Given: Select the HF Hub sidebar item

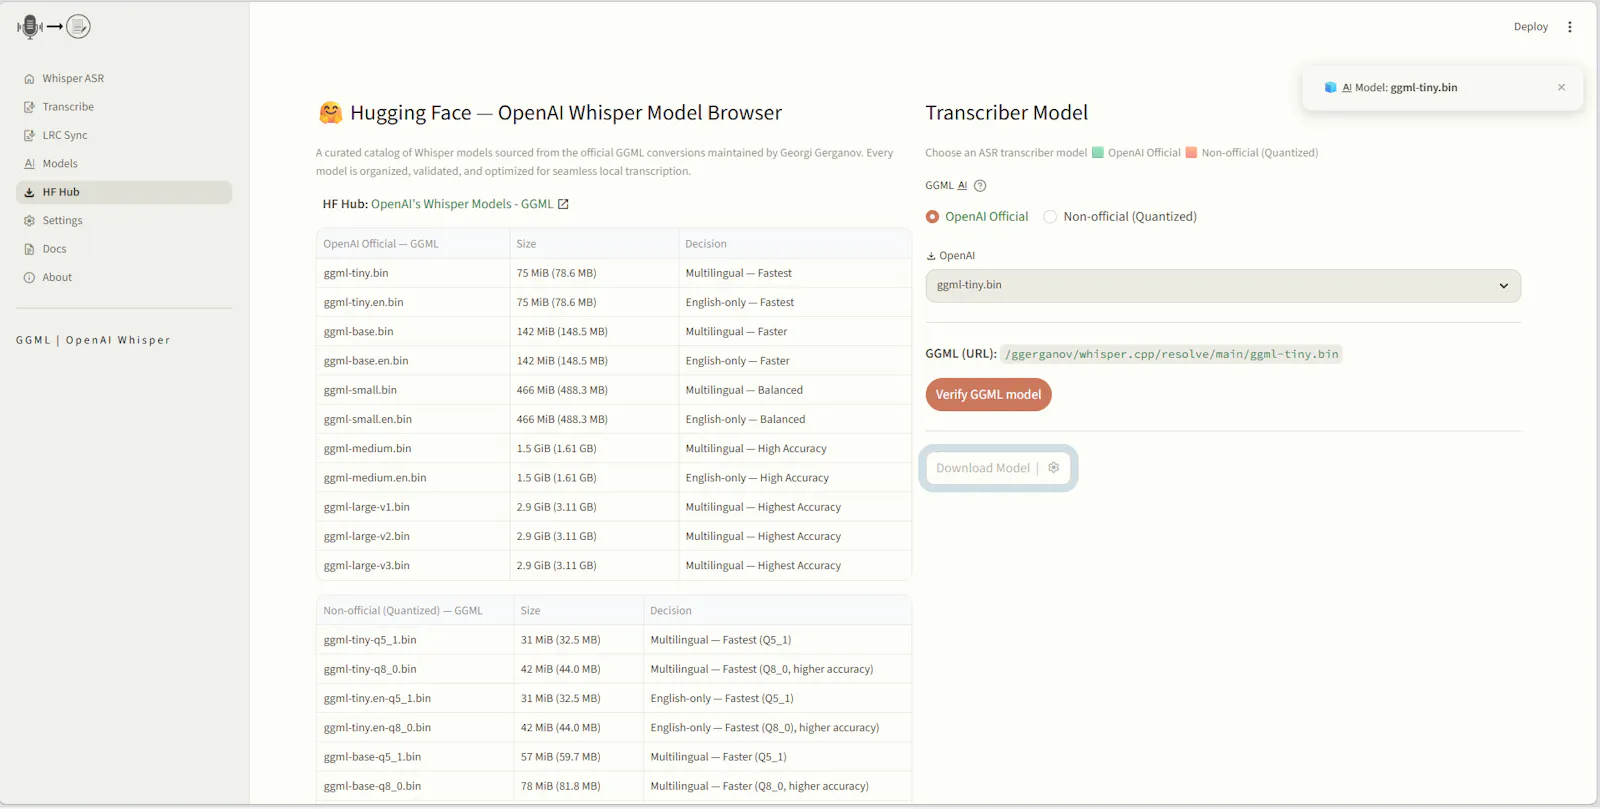Looking at the screenshot, I should tap(124, 192).
